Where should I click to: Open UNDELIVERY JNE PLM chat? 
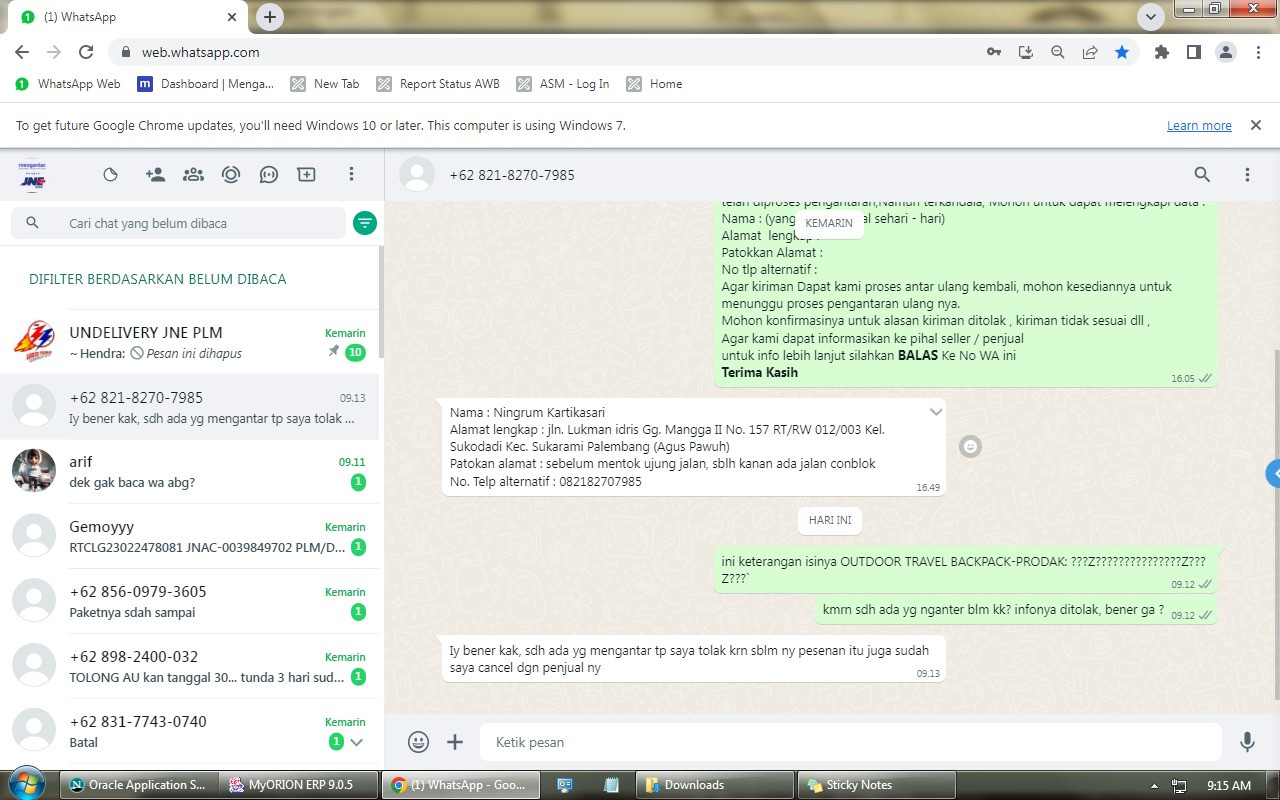tap(190, 342)
